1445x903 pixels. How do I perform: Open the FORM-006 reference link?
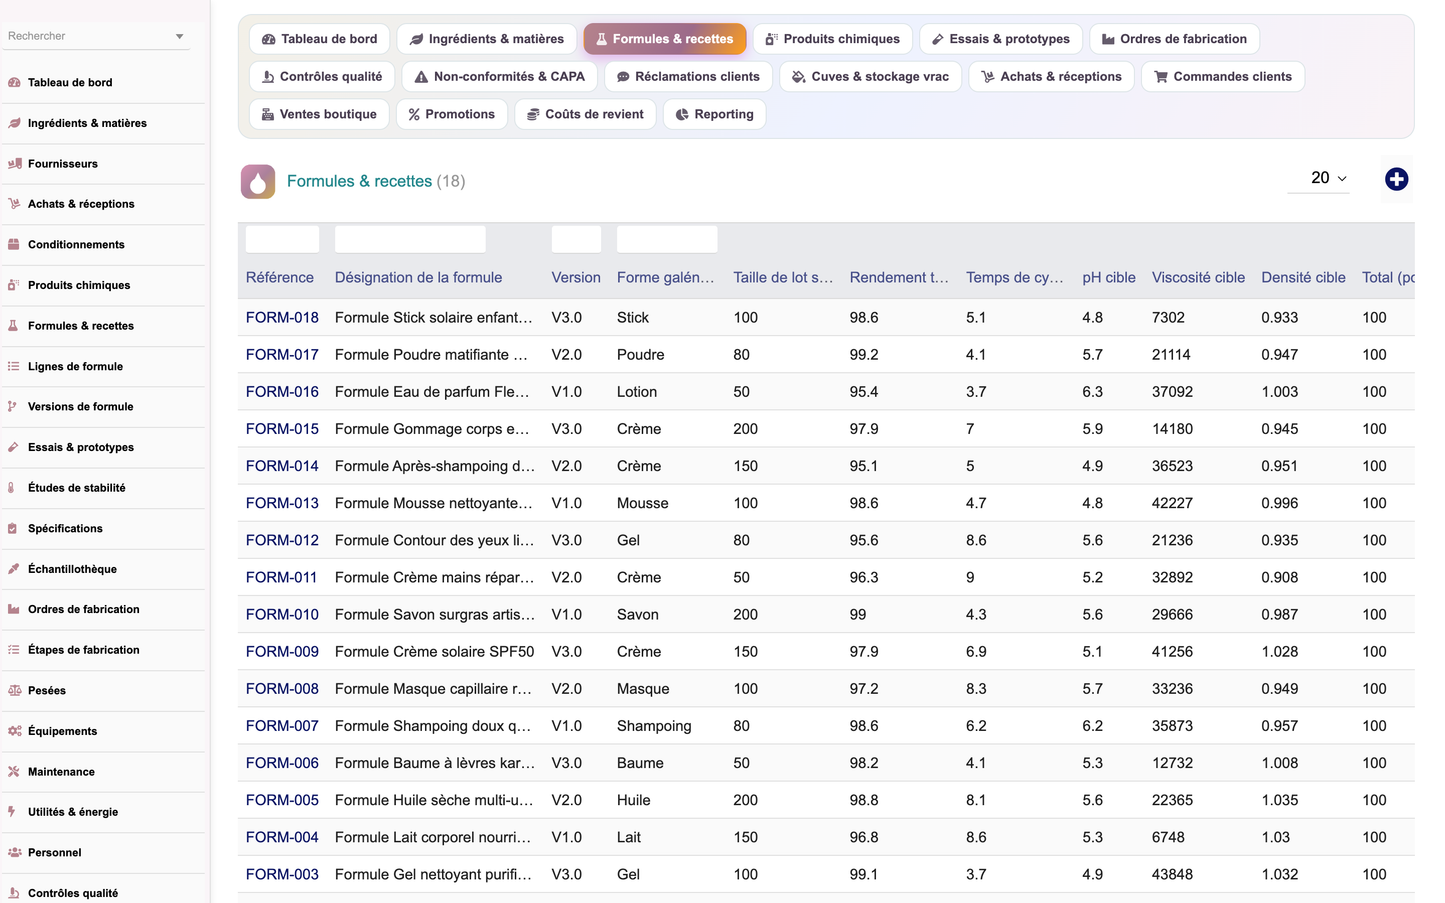pyautogui.click(x=282, y=763)
